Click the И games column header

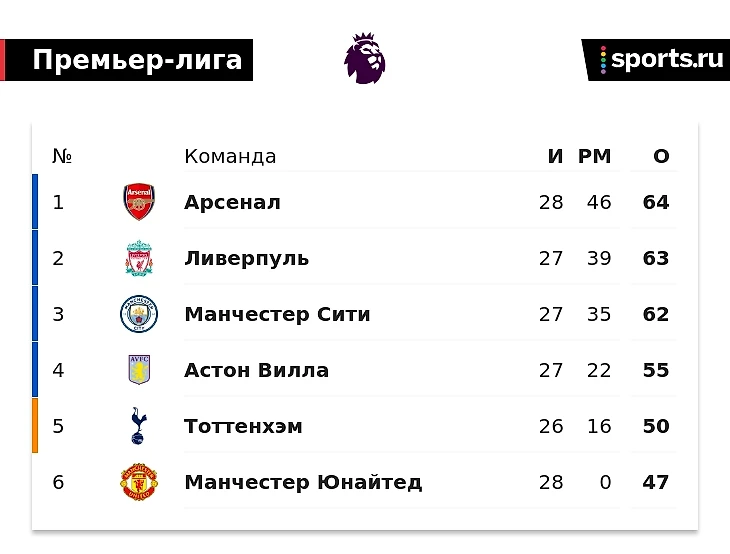(x=555, y=157)
